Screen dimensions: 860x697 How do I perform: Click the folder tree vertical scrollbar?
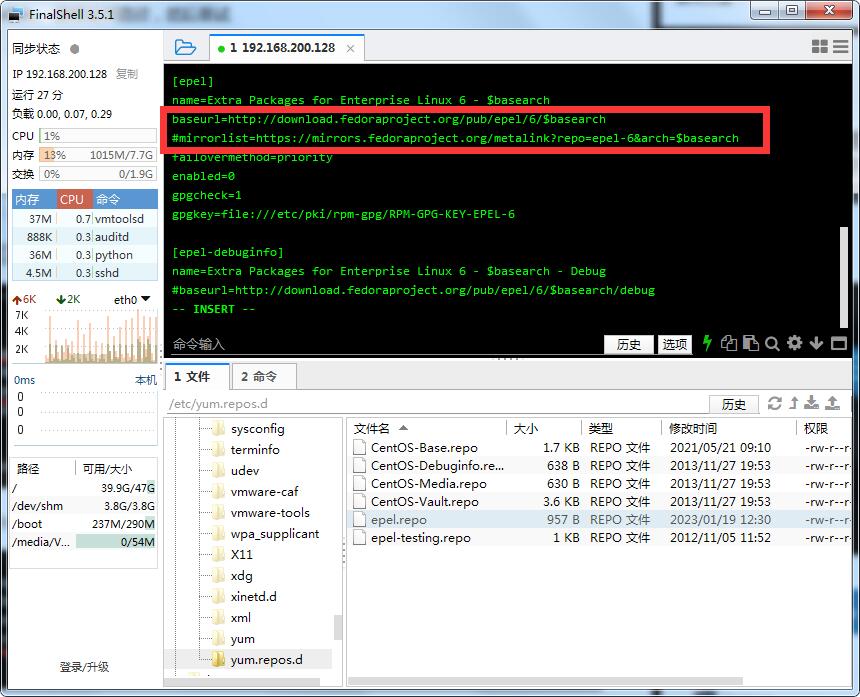tap(338, 627)
